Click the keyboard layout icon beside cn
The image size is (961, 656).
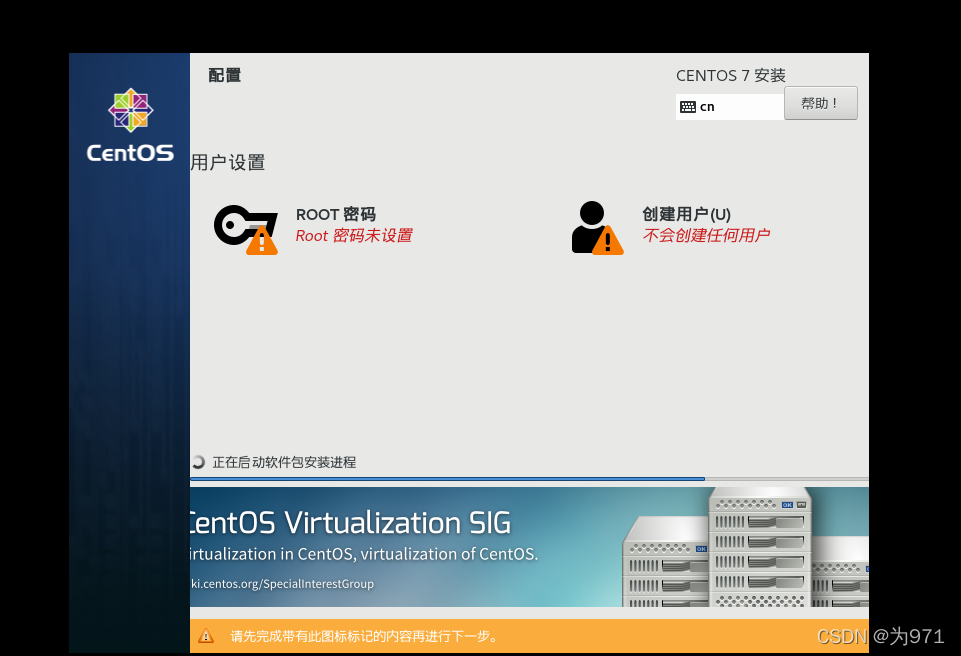pyautogui.click(x=688, y=107)
